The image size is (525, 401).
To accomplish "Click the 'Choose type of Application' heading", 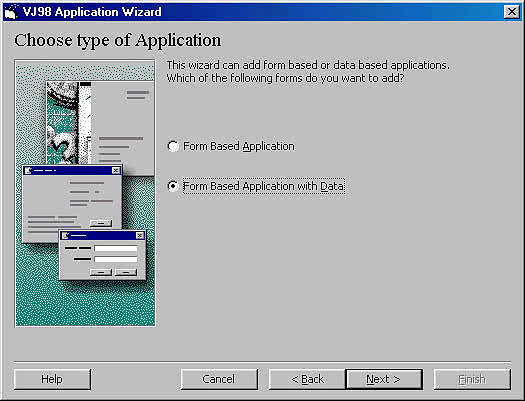I will [118, 41].
